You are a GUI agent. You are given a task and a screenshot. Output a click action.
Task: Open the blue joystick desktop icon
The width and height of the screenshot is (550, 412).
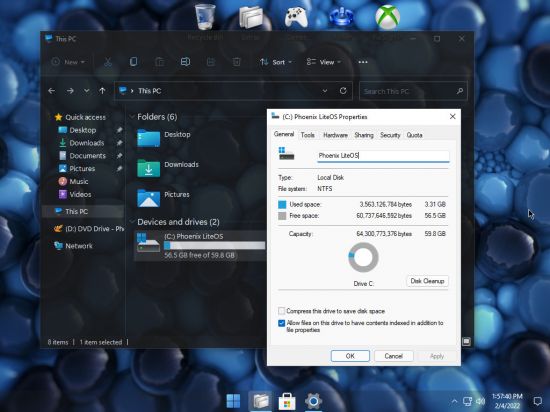(342, 17)
